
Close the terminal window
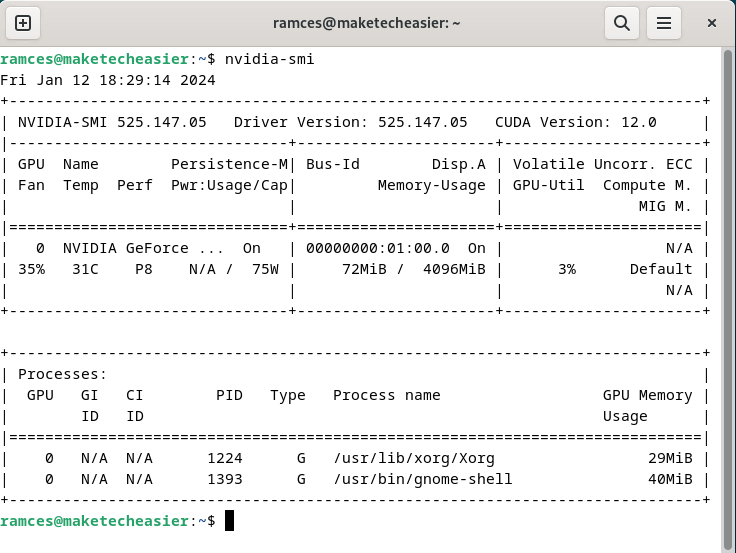(x=712, y=23)
